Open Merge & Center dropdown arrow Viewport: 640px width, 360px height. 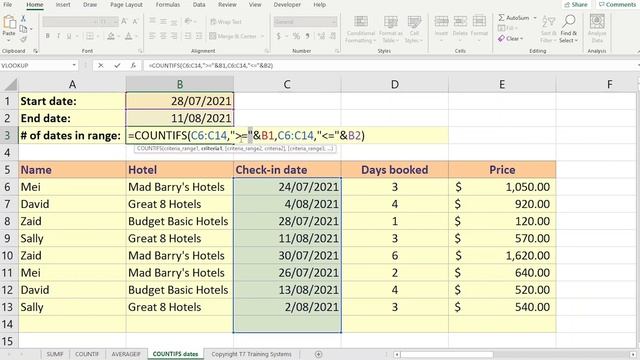pyautogui.click(x=262, y=36)
